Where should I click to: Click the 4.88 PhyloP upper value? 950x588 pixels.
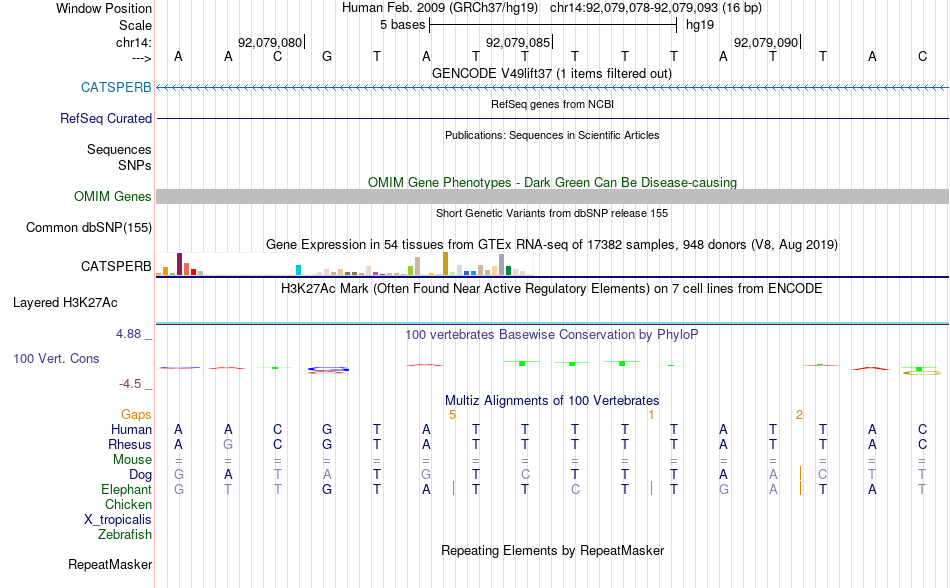tap(128, 334)
